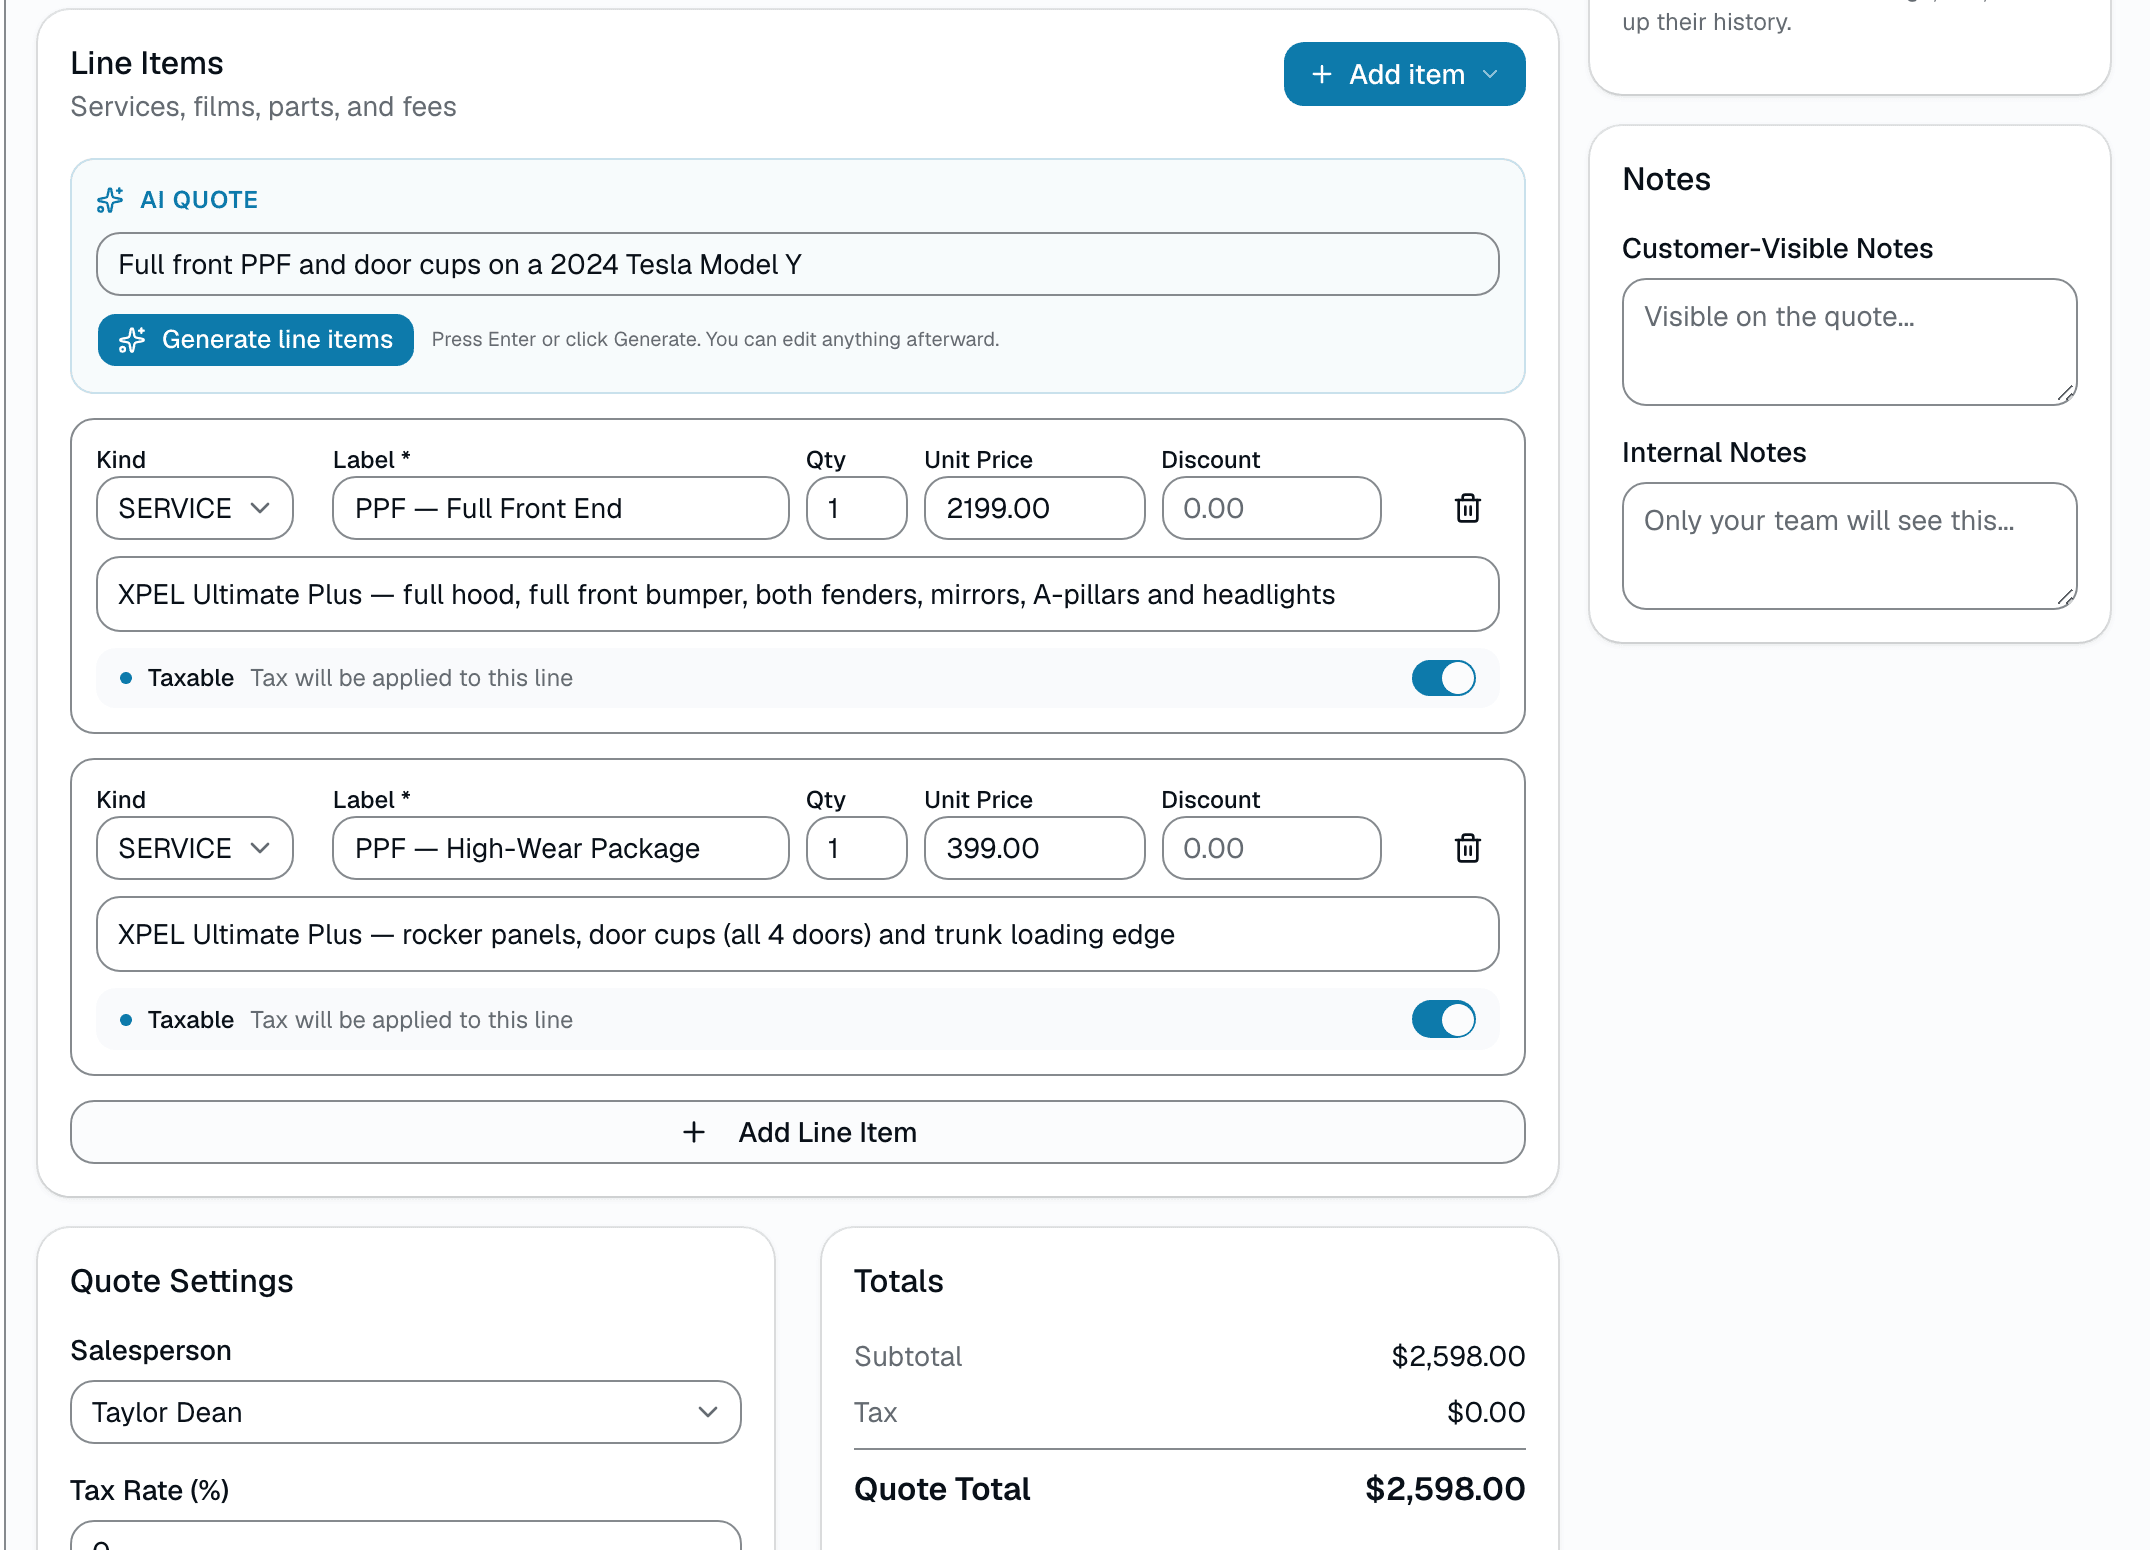Click the Qty field of Full Front End line
This screenshot has width=2150, height=1550.
(x=856, y=508)
